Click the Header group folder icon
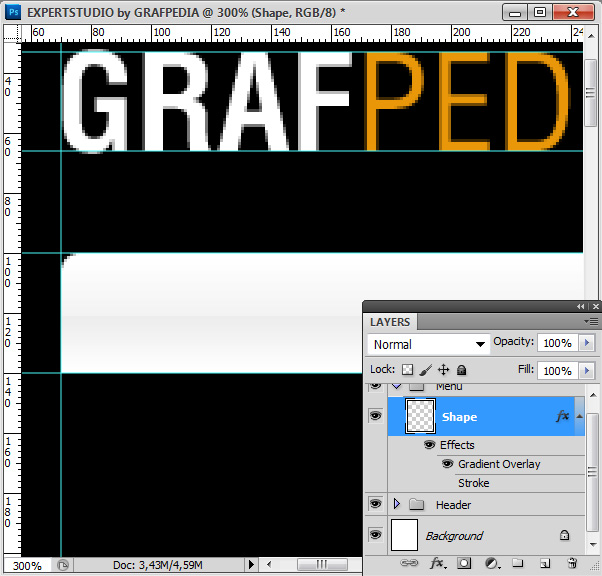The image size is (602, 576). pyautogui.click(x=417, y=504)
